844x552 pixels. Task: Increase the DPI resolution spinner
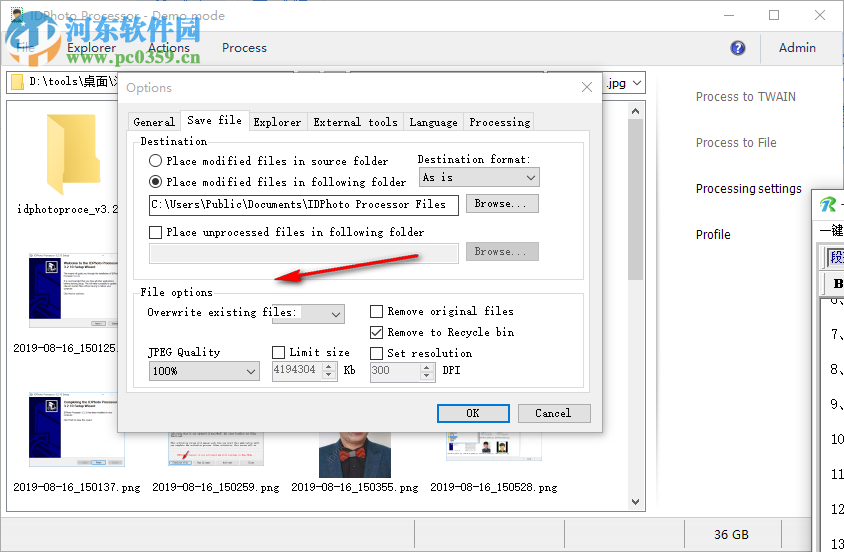[x=427, y=367]
